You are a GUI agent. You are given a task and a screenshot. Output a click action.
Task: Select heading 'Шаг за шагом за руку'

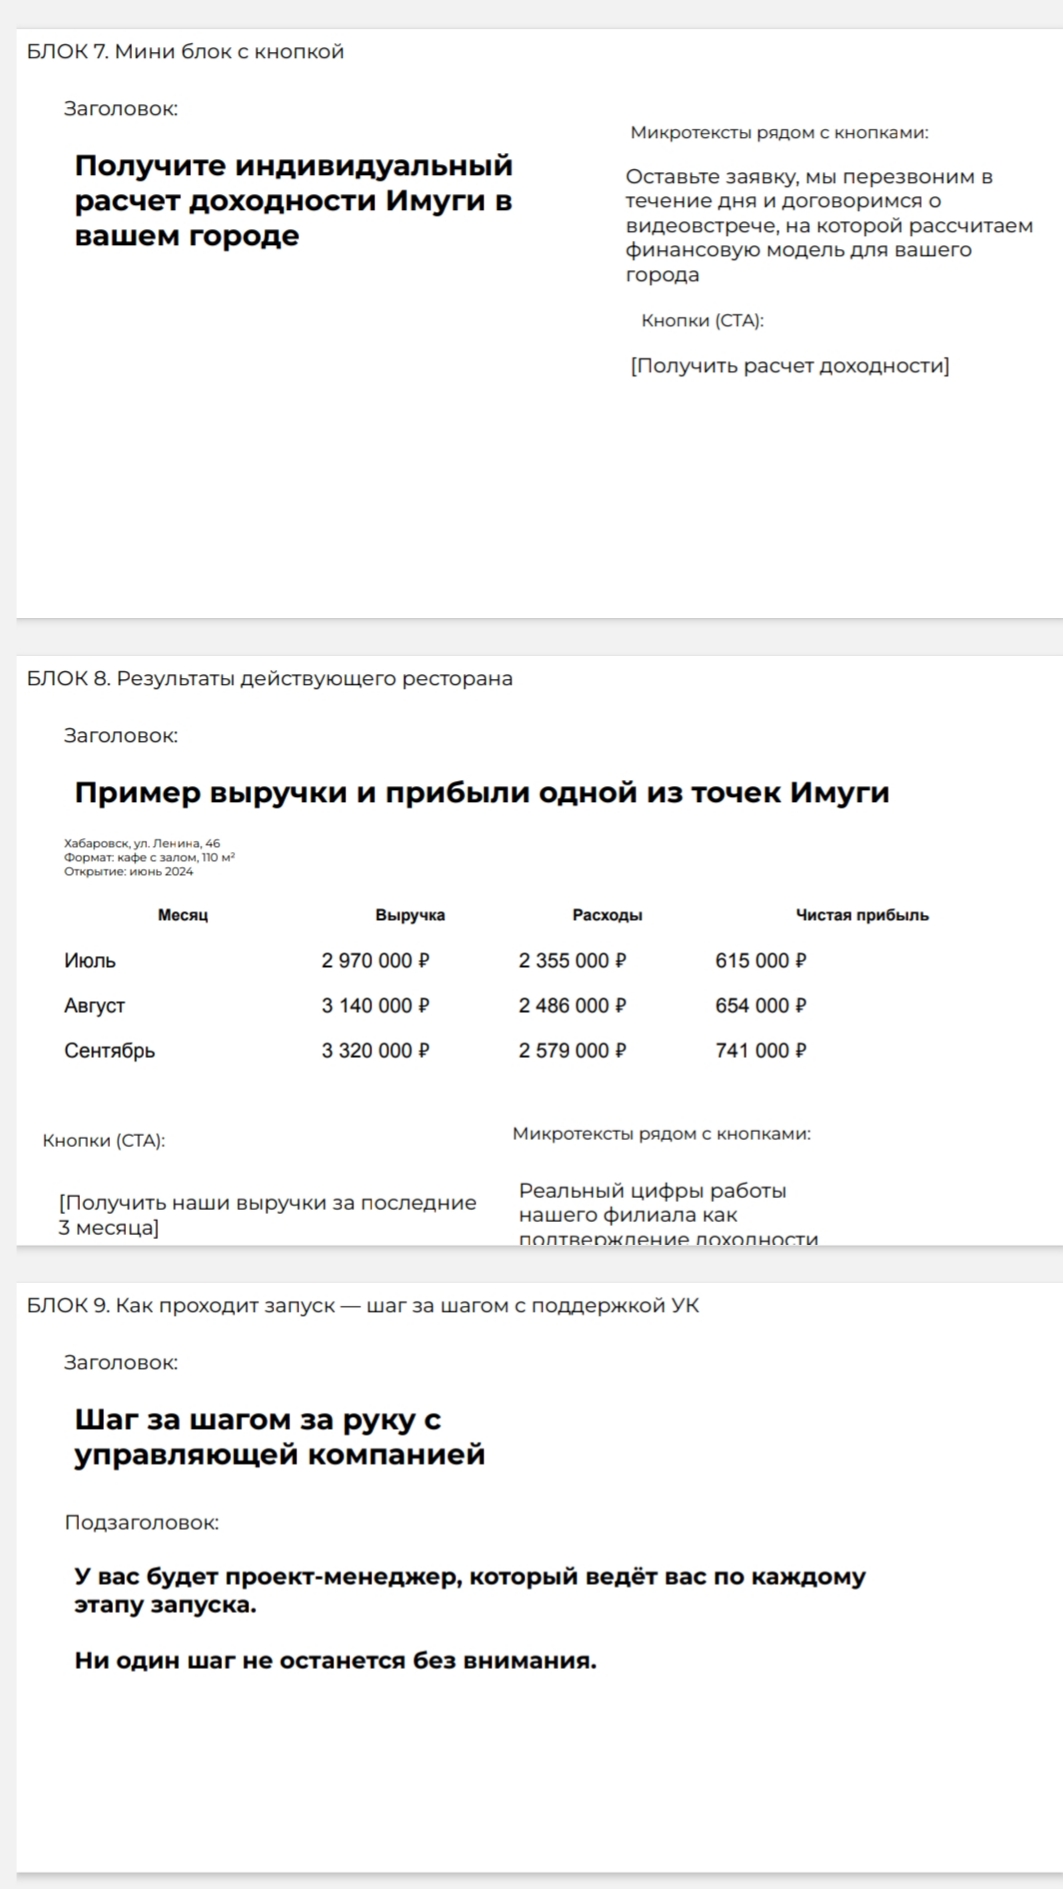pyautogui.click(x=280, y=1437)
